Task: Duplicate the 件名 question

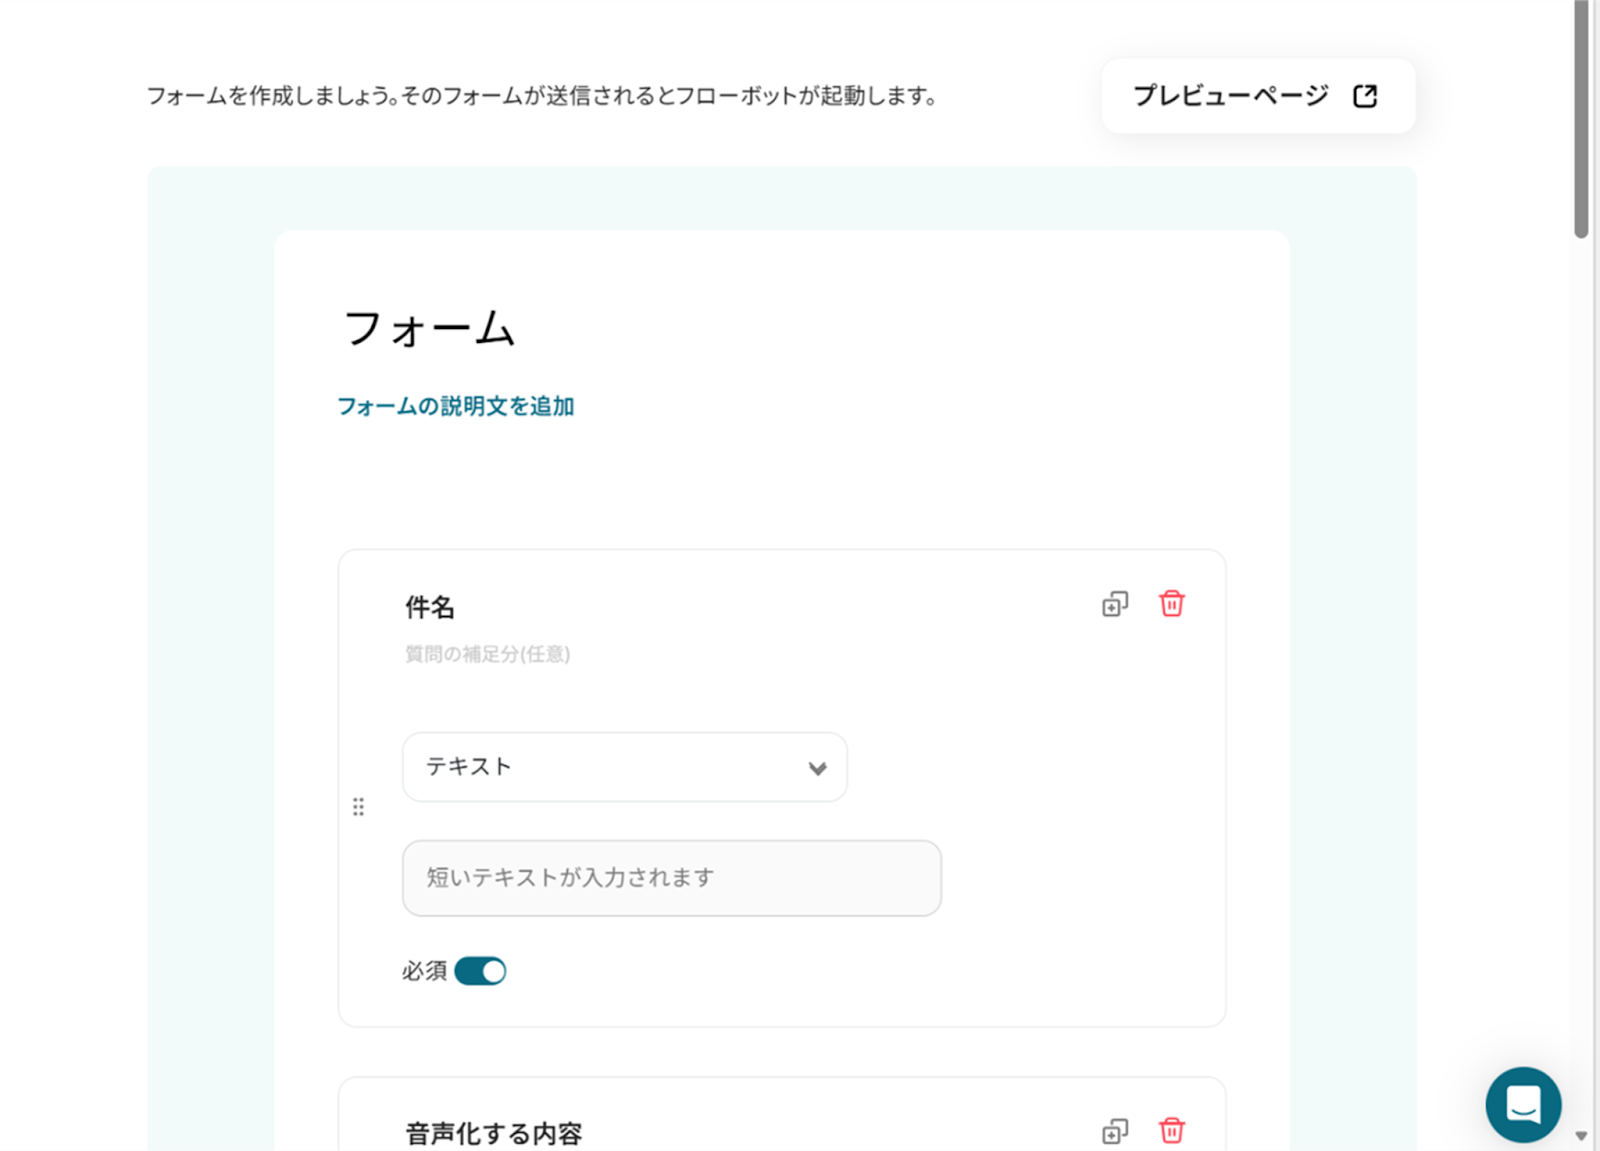Action: click(1114, 605)
